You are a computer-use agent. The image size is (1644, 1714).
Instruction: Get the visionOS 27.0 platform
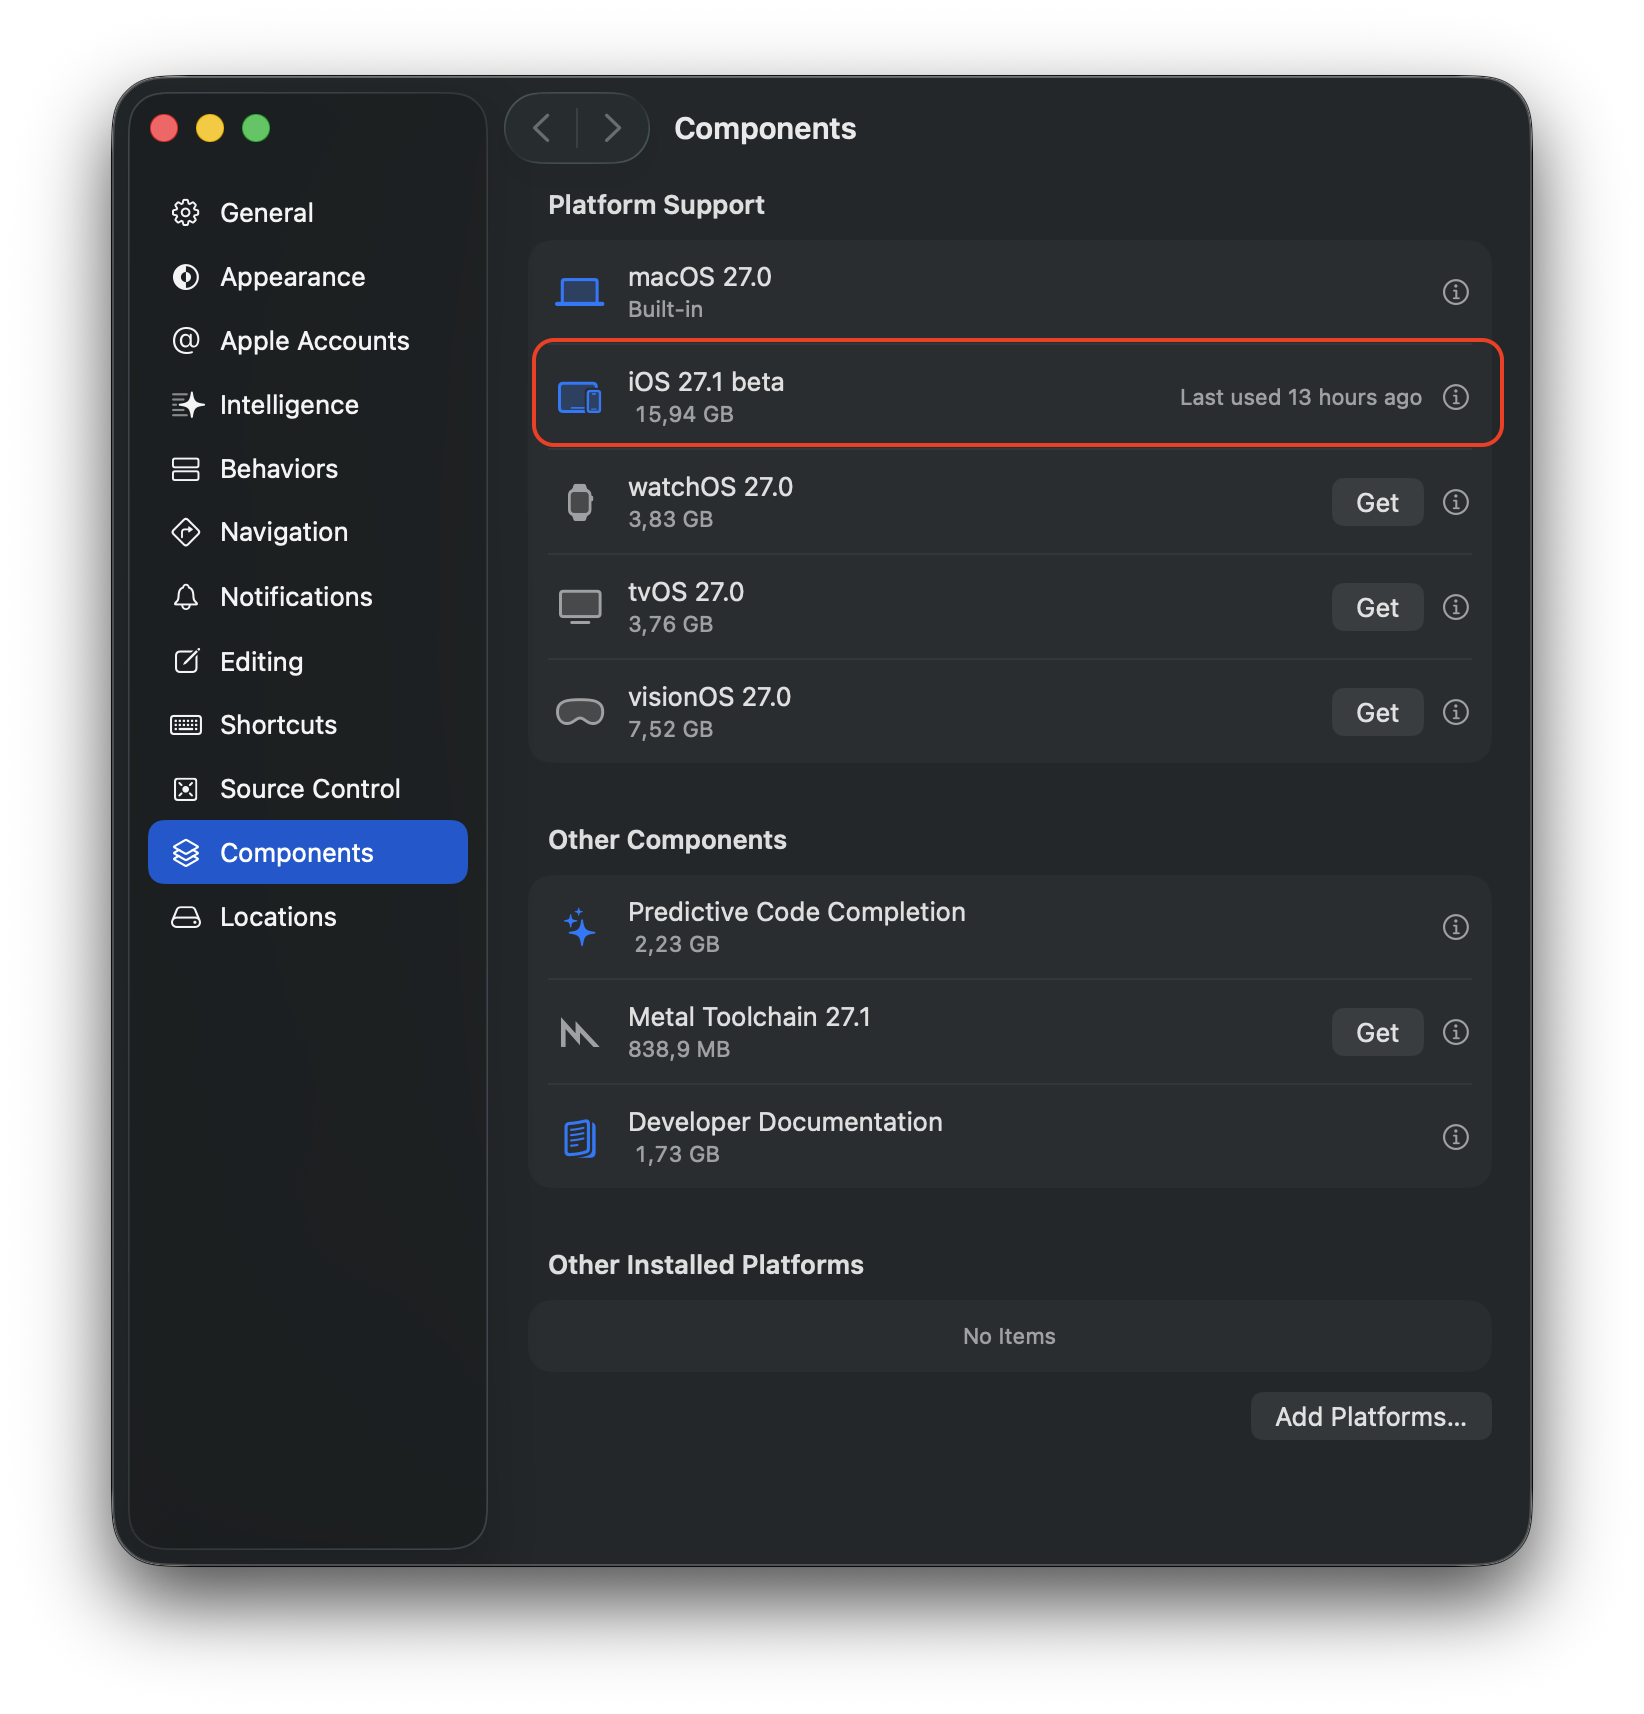pyautogui.click(x=1377, y=712)
